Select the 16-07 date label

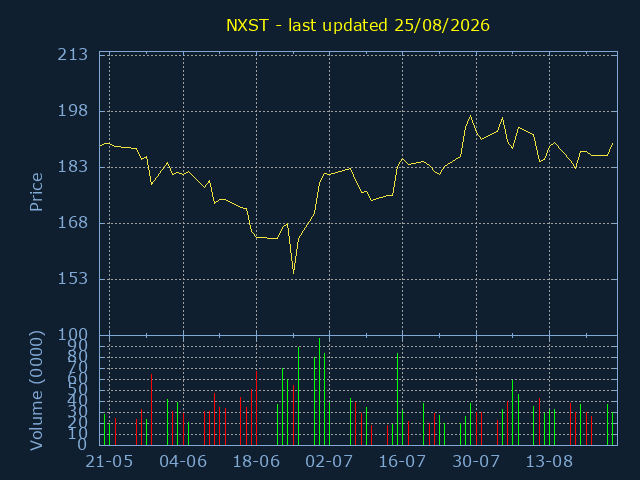pos(402,462)
